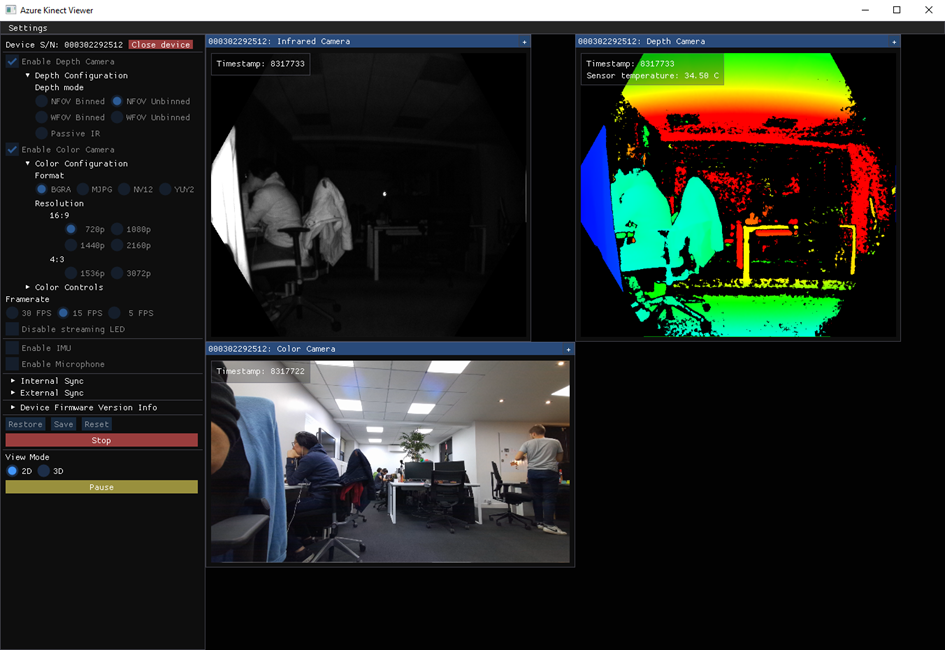This screenshot has width=945, height=650.
Task: Open the Settings menu
Action: [x=28, y=28]
